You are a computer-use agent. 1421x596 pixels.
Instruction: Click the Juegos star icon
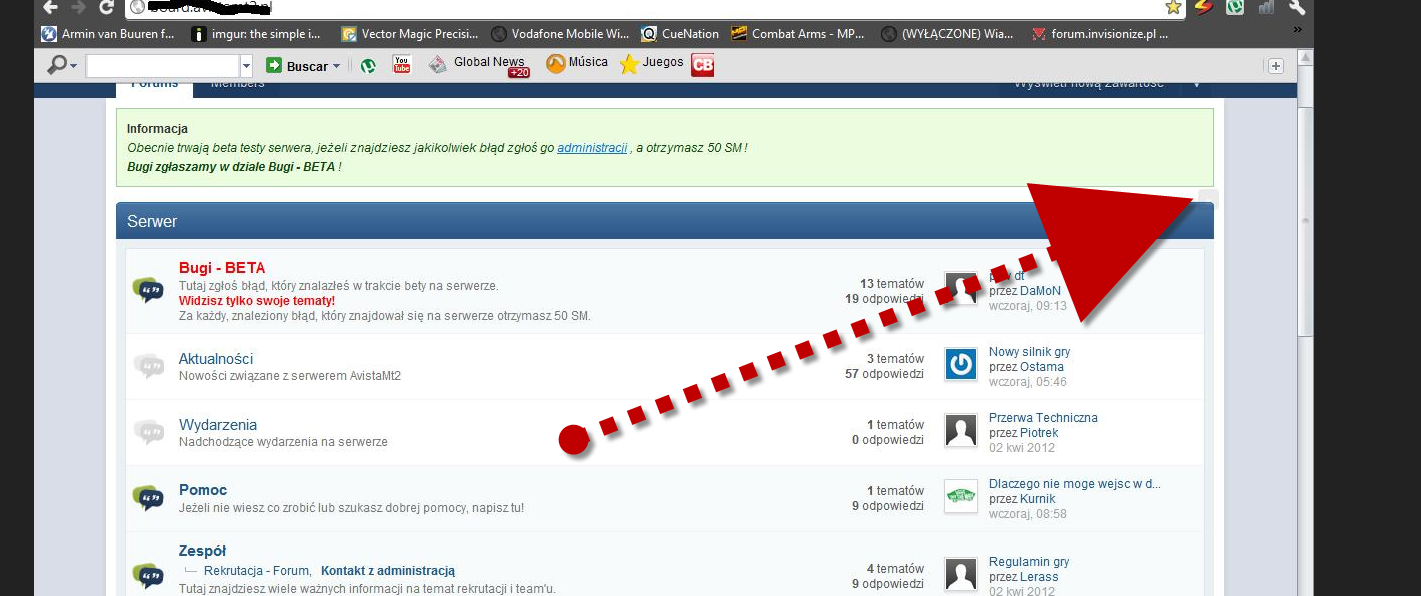[x=628, y=63]
